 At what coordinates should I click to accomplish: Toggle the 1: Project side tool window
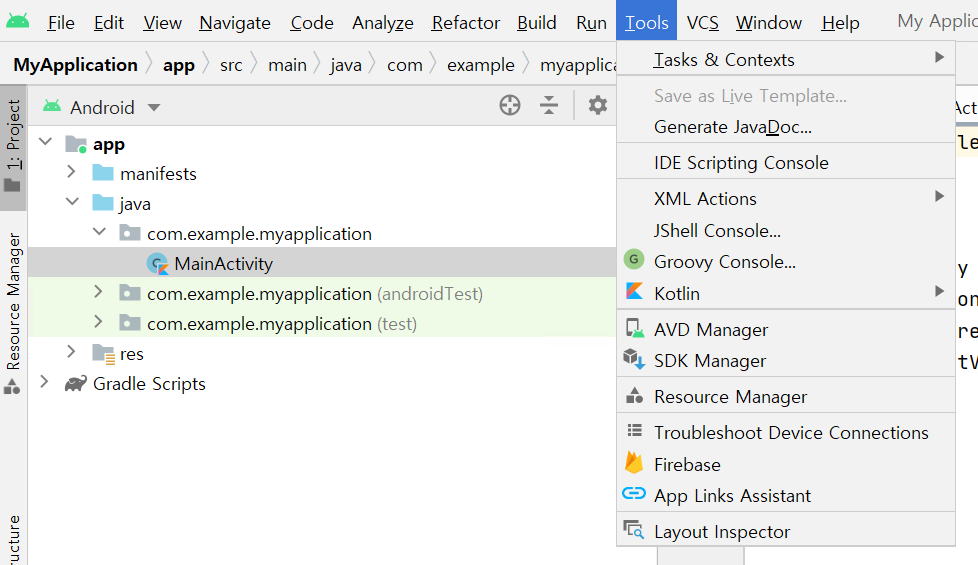click(13, 147)
